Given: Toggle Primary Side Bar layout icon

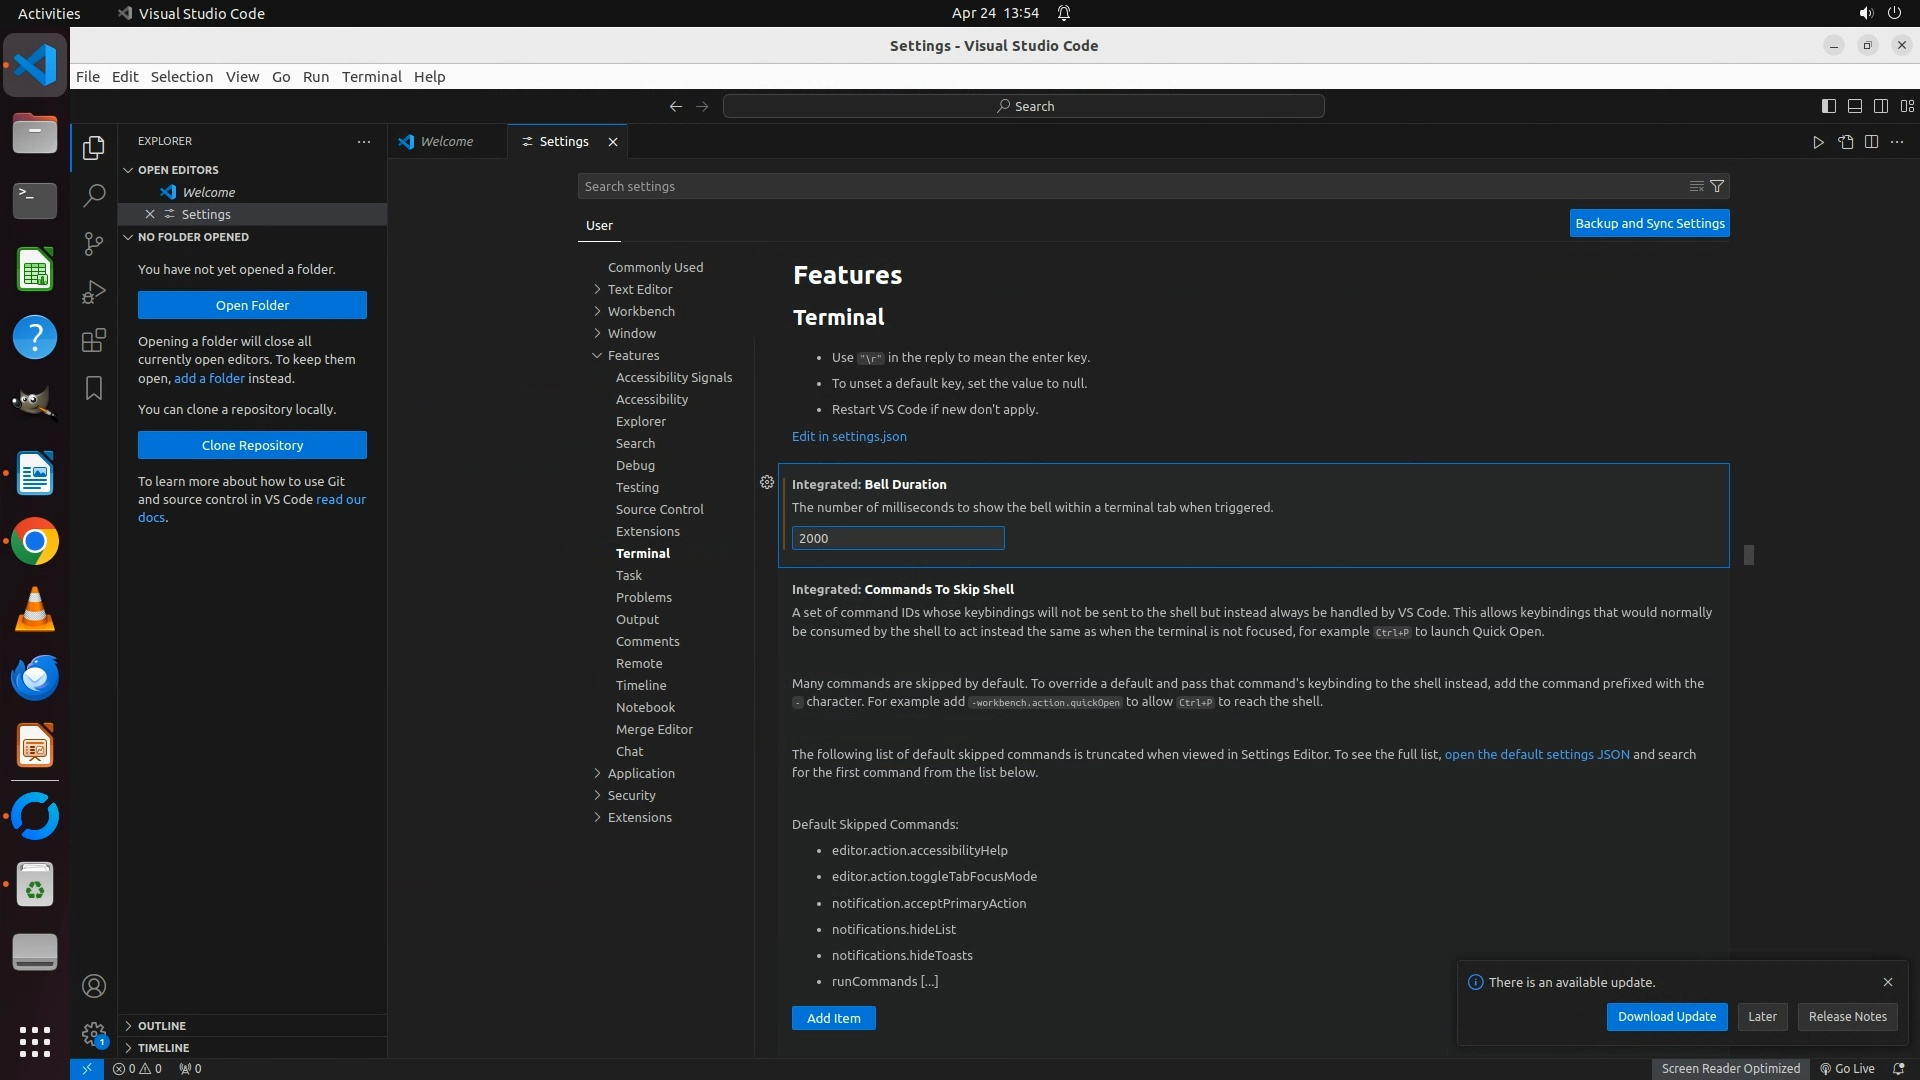Looking at the screenshot, I should tap(1828, 106).
